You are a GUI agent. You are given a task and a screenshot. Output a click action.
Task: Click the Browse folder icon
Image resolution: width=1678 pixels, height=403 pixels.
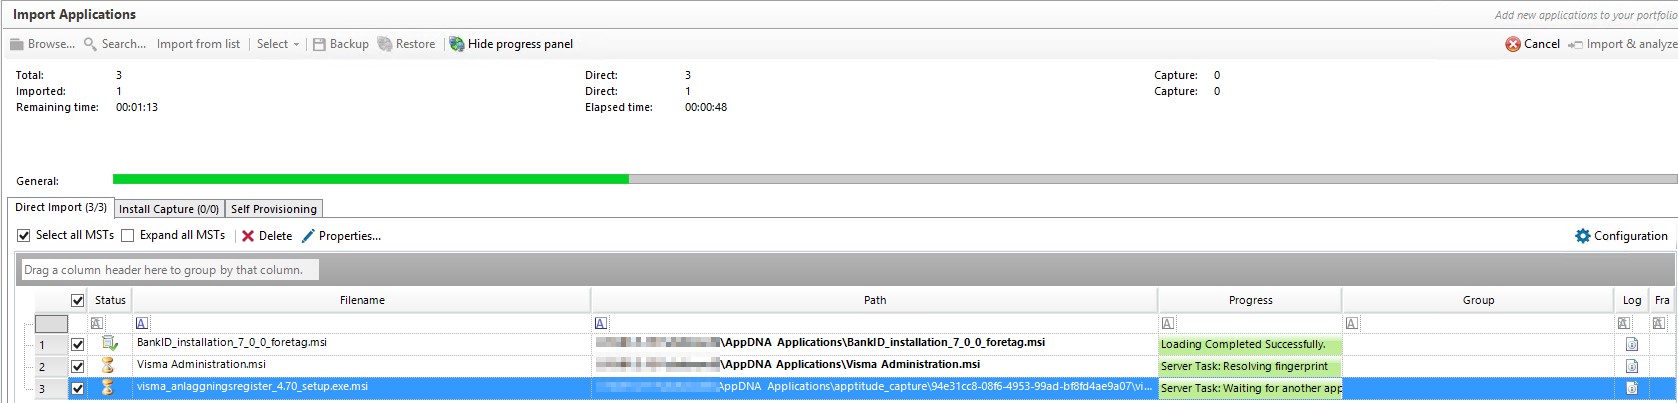pos(17,44)
